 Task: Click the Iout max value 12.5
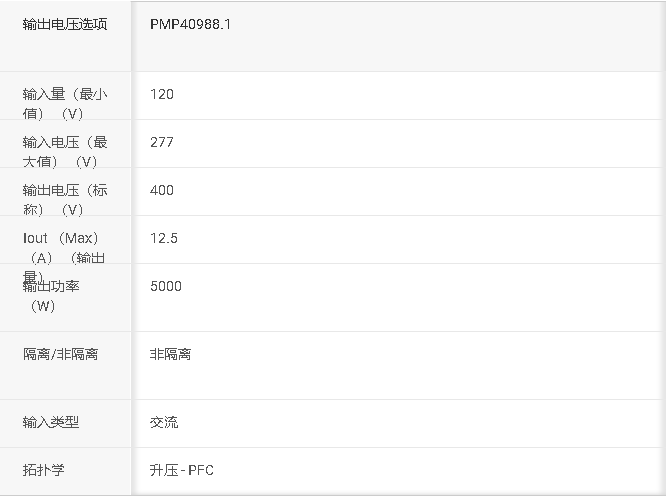click(164, 238)
